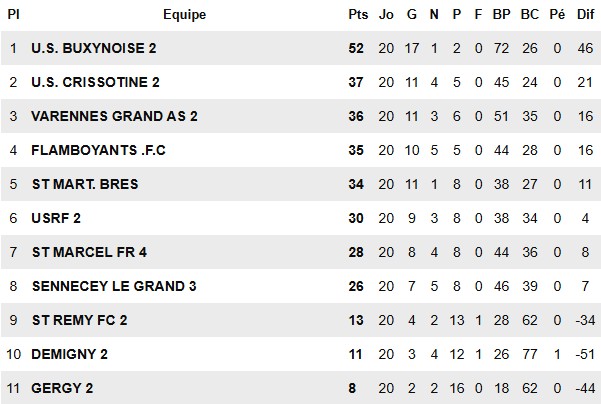Click the BP column header
Viewport: 601px width, 404px height.
click(501, 15)
